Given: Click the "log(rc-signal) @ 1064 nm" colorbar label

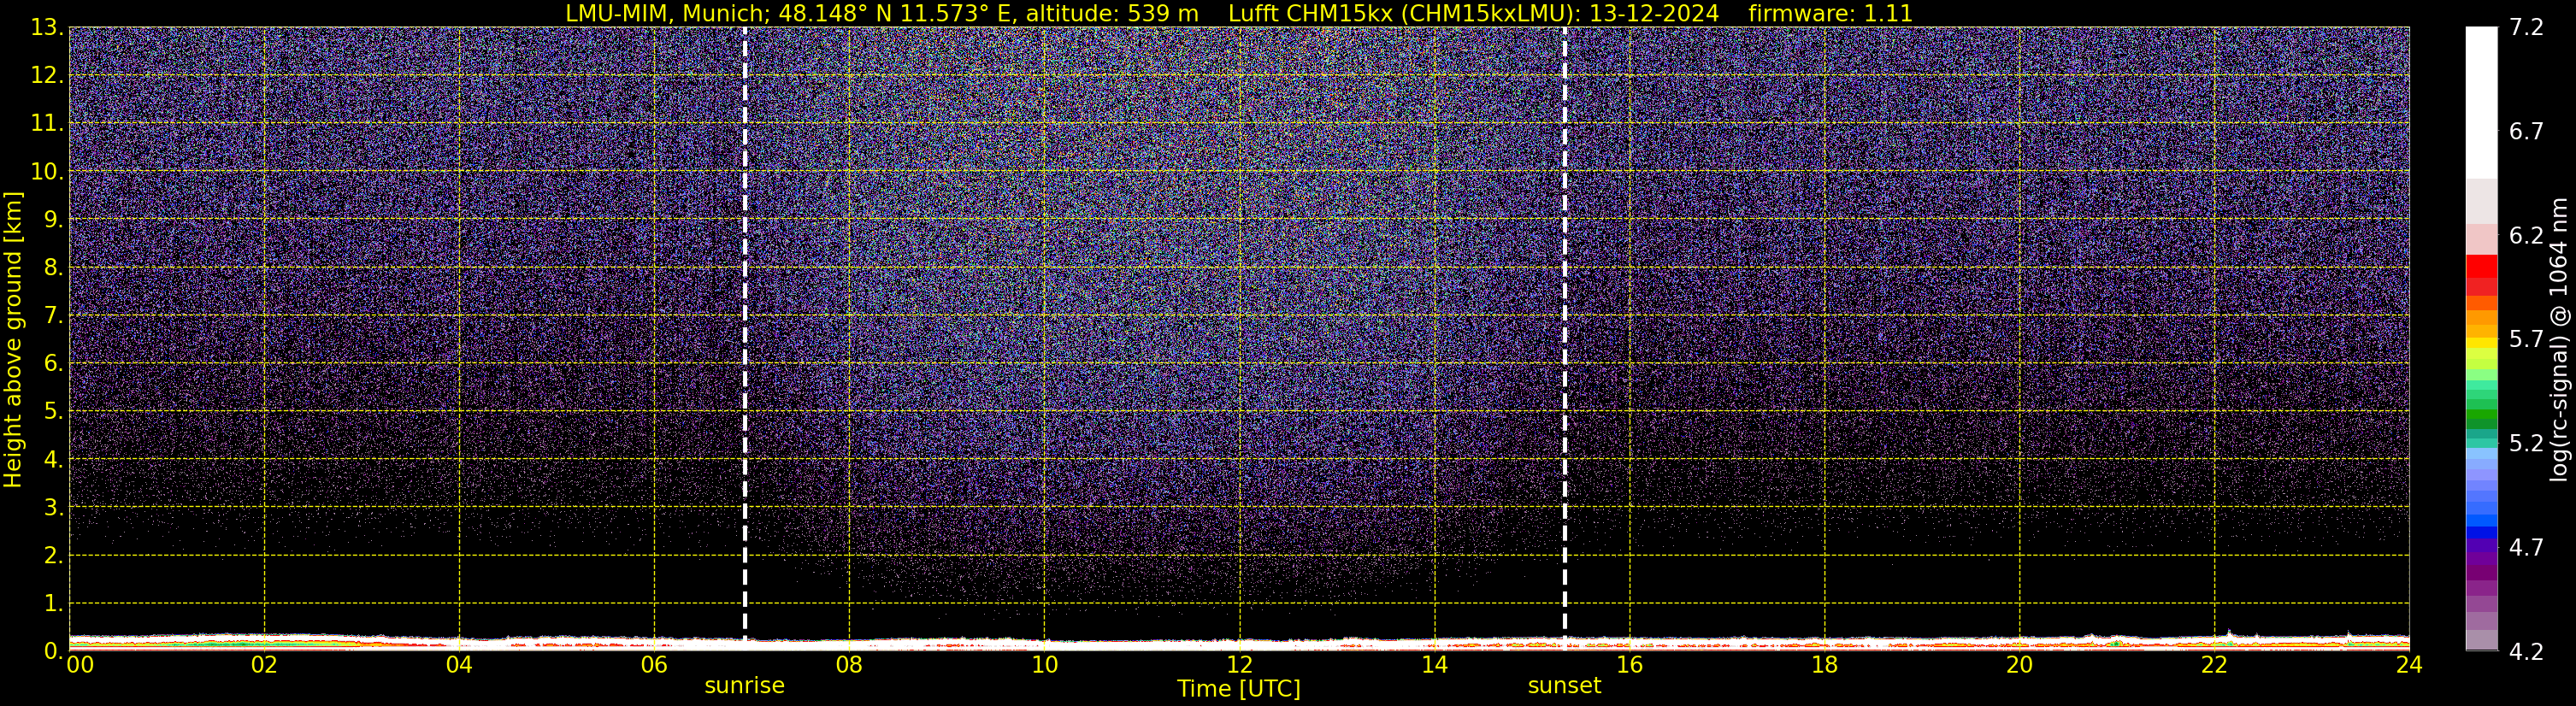Looking at the screenshot, I should click(2558, 339).
